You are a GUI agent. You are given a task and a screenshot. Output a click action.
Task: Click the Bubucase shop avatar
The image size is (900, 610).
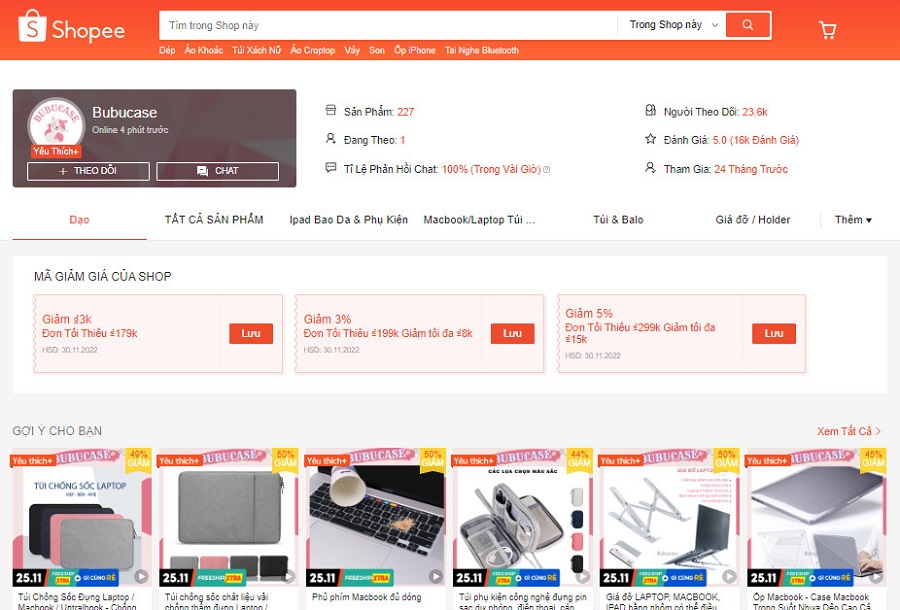tap(56, 123)
